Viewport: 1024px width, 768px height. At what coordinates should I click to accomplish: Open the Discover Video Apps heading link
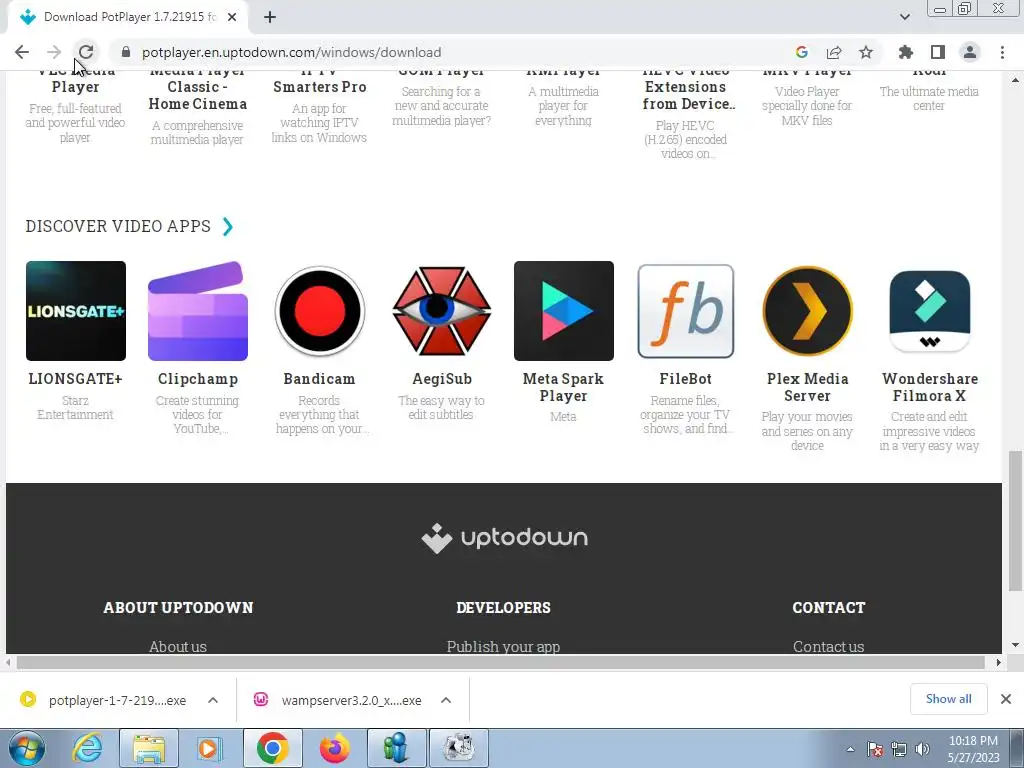click(x=118, y=226)
